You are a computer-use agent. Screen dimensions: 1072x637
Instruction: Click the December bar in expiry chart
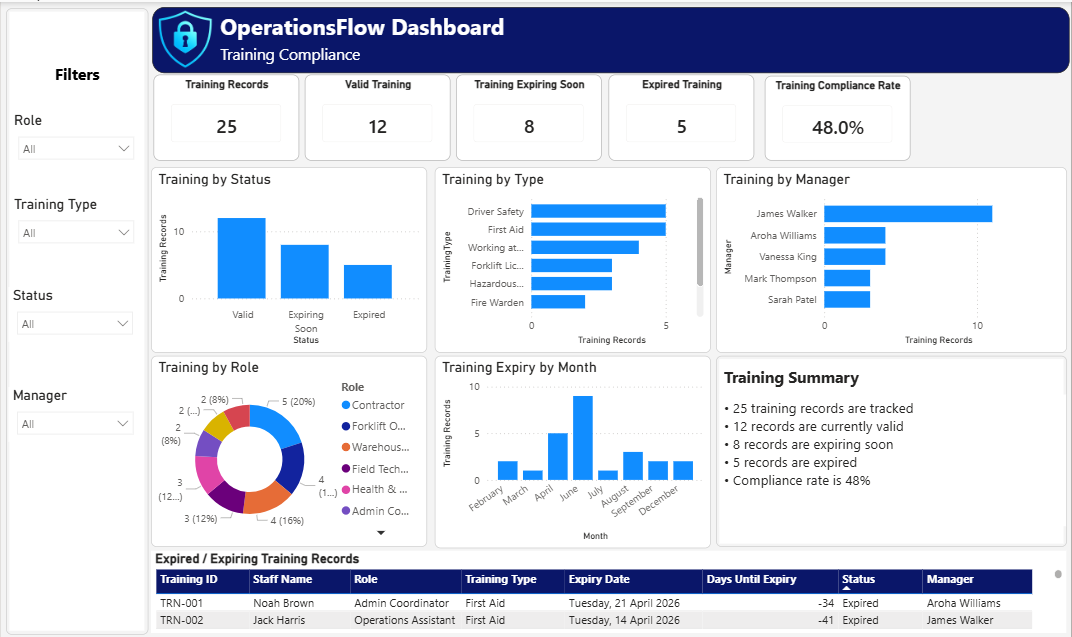coord(683,470)
